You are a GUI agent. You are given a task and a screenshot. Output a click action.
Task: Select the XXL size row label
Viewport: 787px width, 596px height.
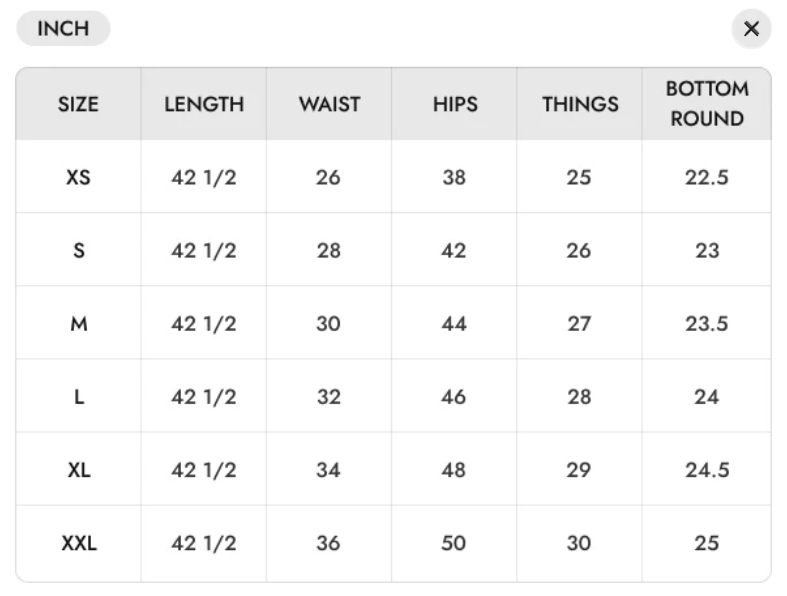tap(79, 543)
